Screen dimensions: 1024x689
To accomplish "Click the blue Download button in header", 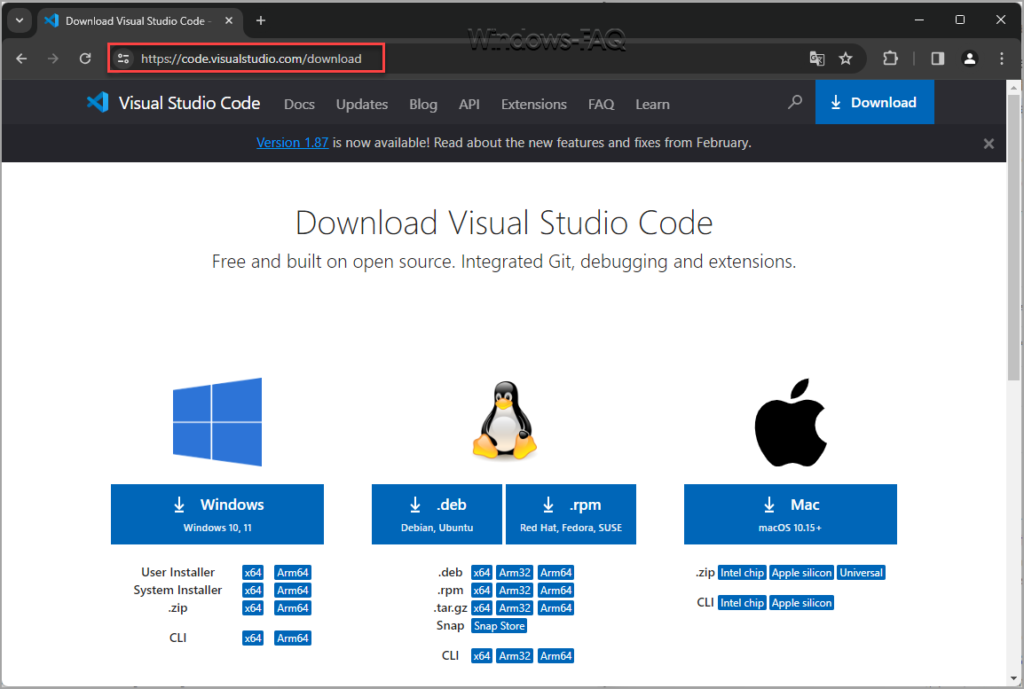I will [874, 103].
